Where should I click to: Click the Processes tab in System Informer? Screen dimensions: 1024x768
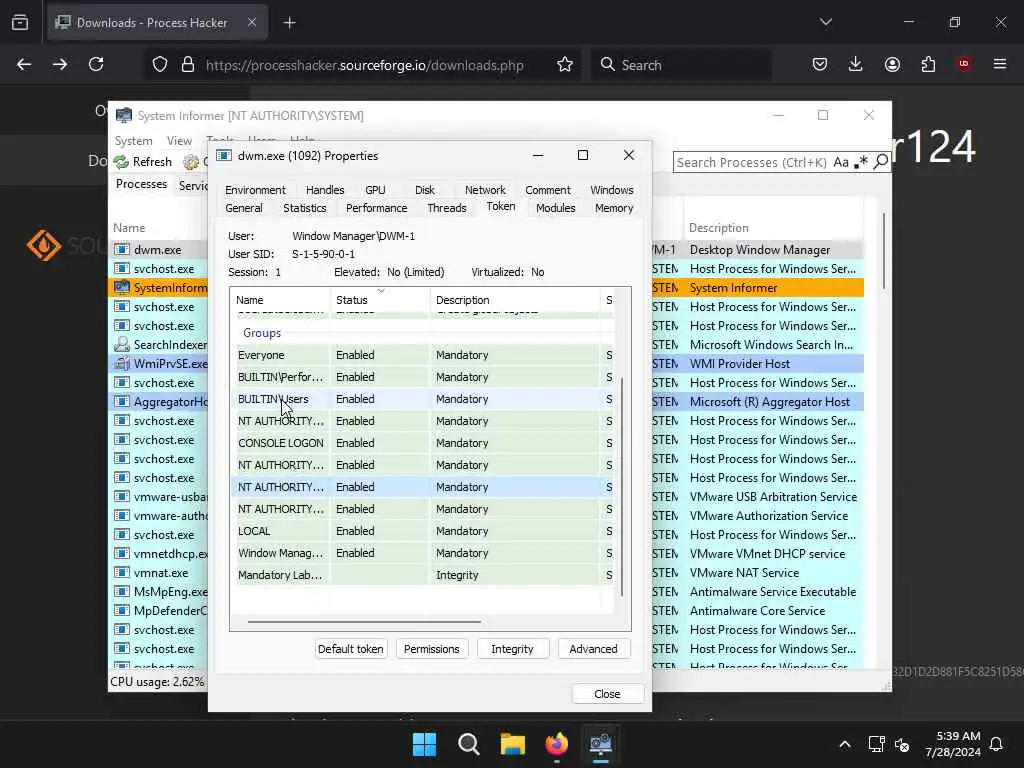point(141,184)
